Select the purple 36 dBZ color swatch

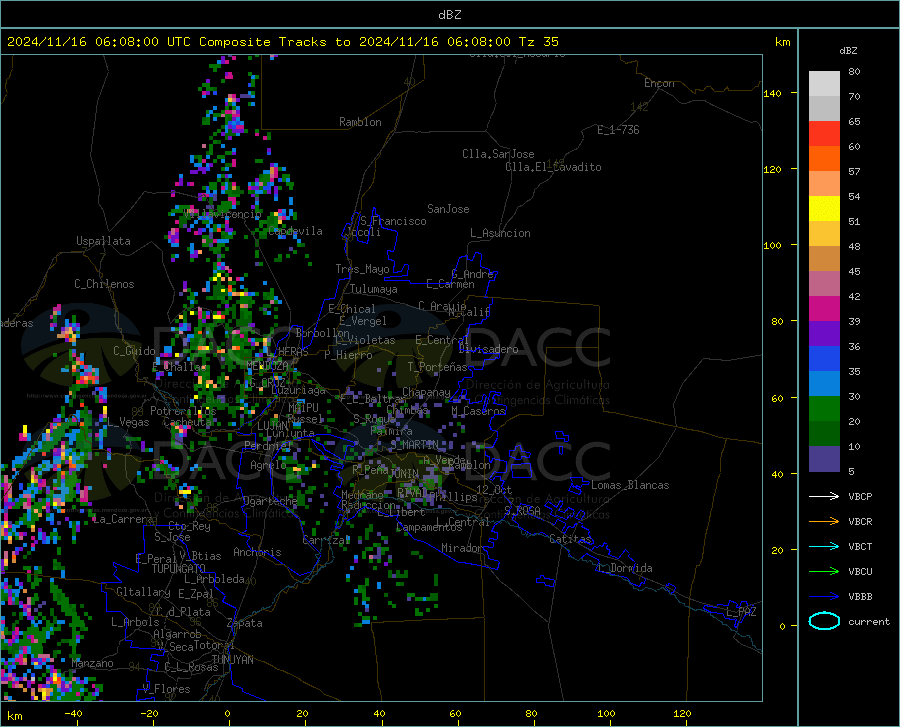(x=824, y=334)
